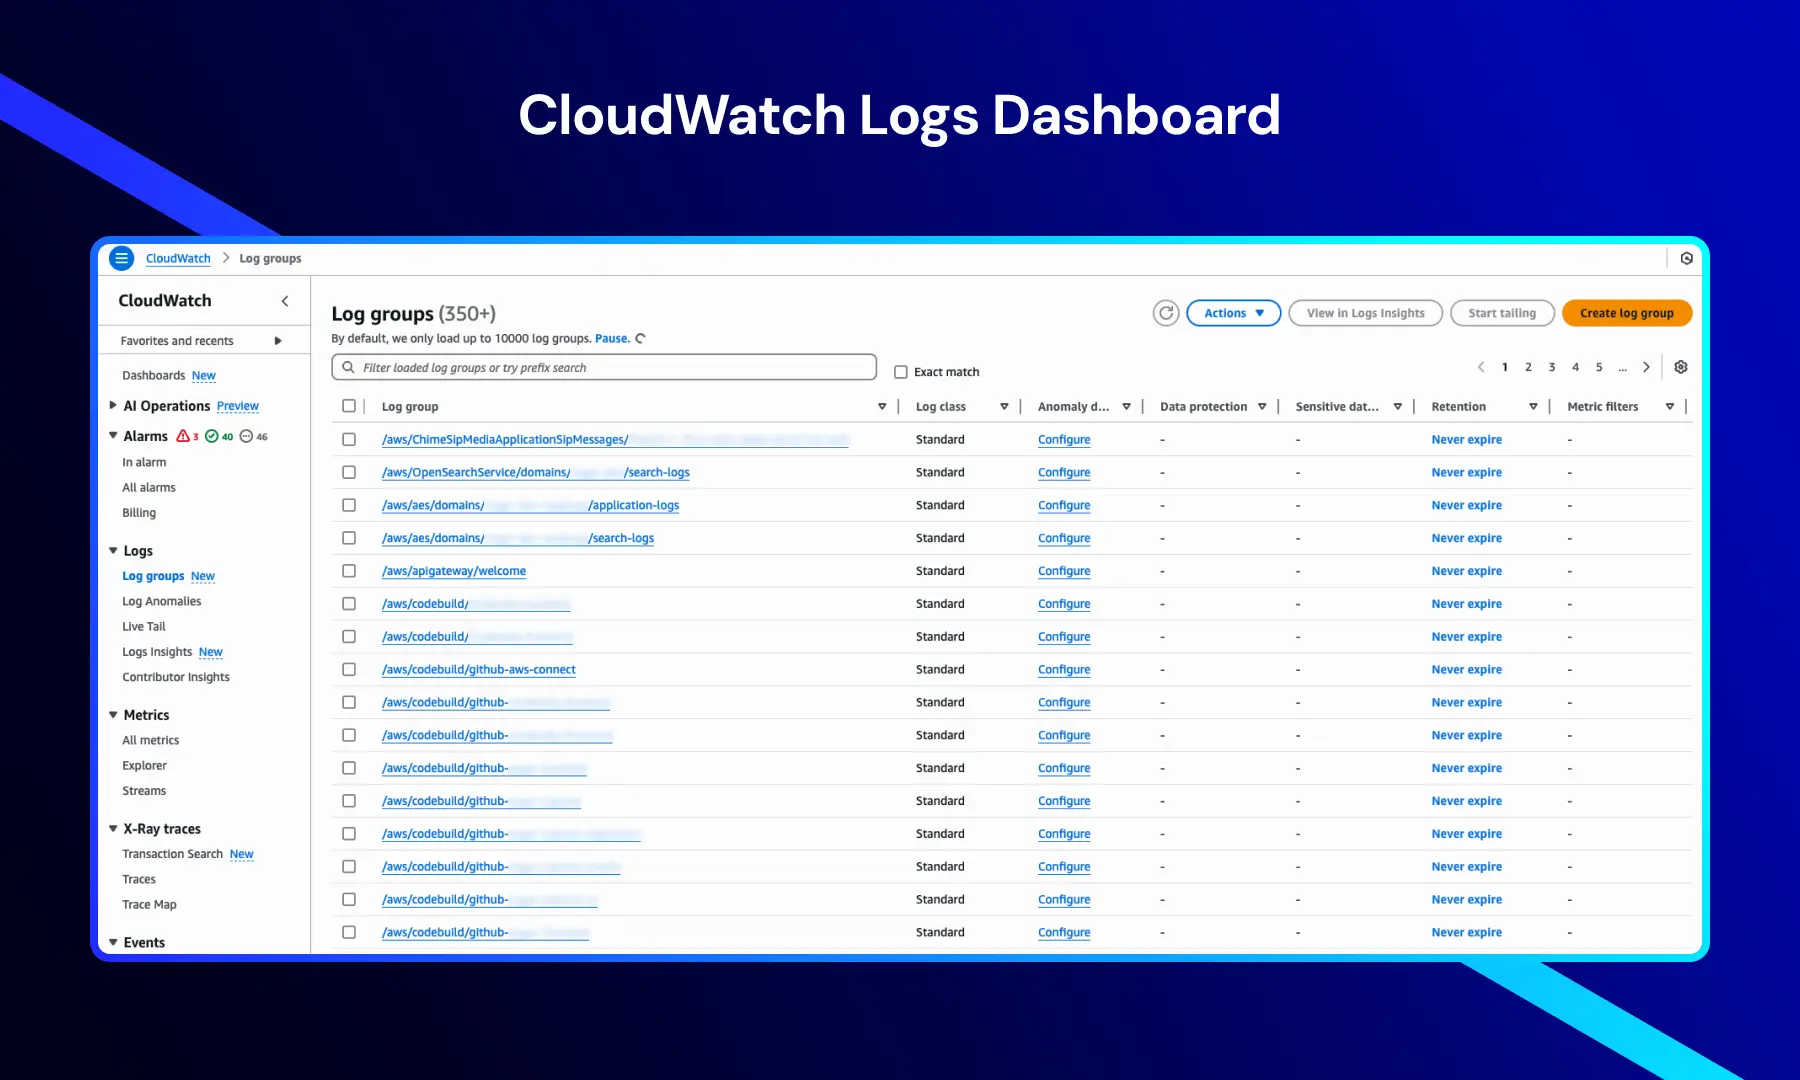Open Logs Insights in sidebar
1800x1080 pixels.
157,652
